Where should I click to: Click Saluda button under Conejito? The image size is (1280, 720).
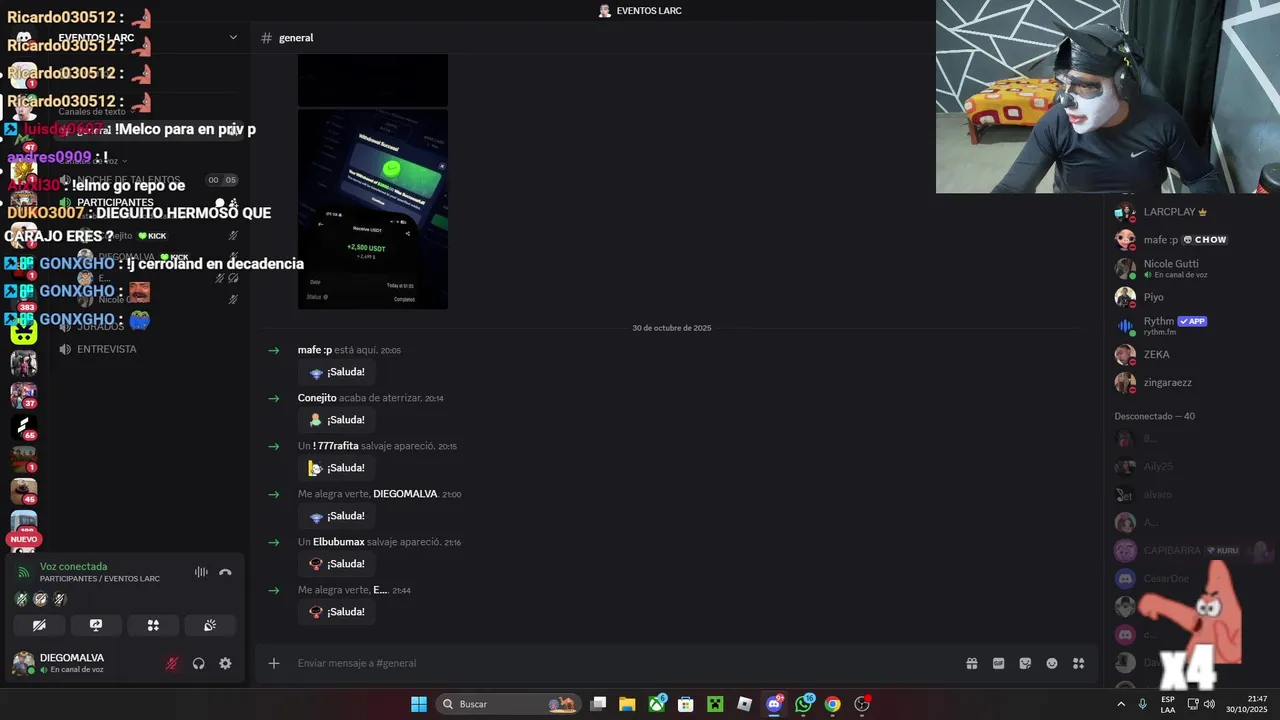click(336, 420)
